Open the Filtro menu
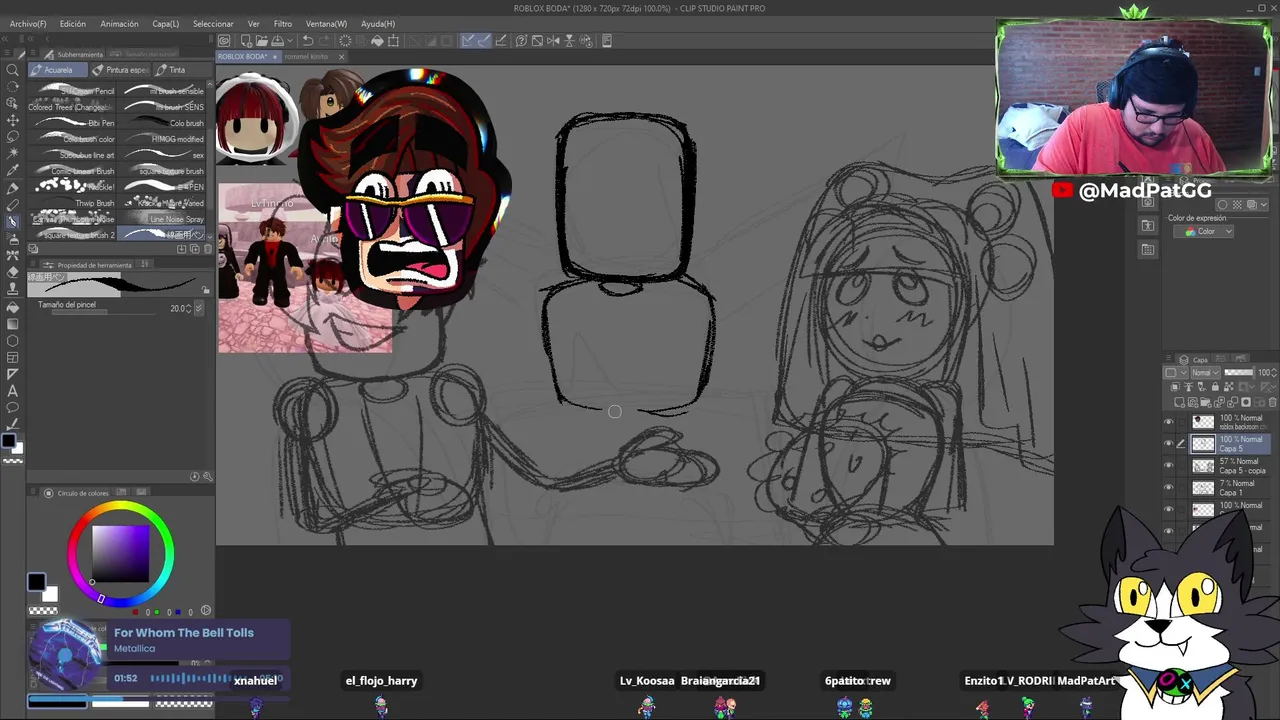Viewport: 1280px width, 720px height. (x=283, y=23)
